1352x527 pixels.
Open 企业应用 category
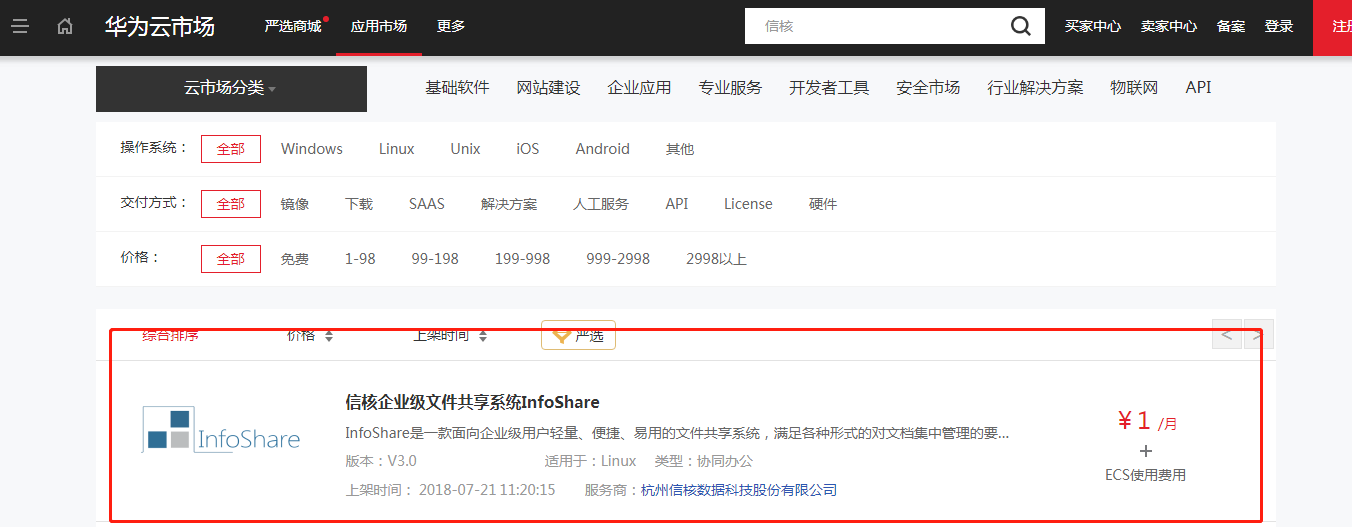[x=639, y=88]
